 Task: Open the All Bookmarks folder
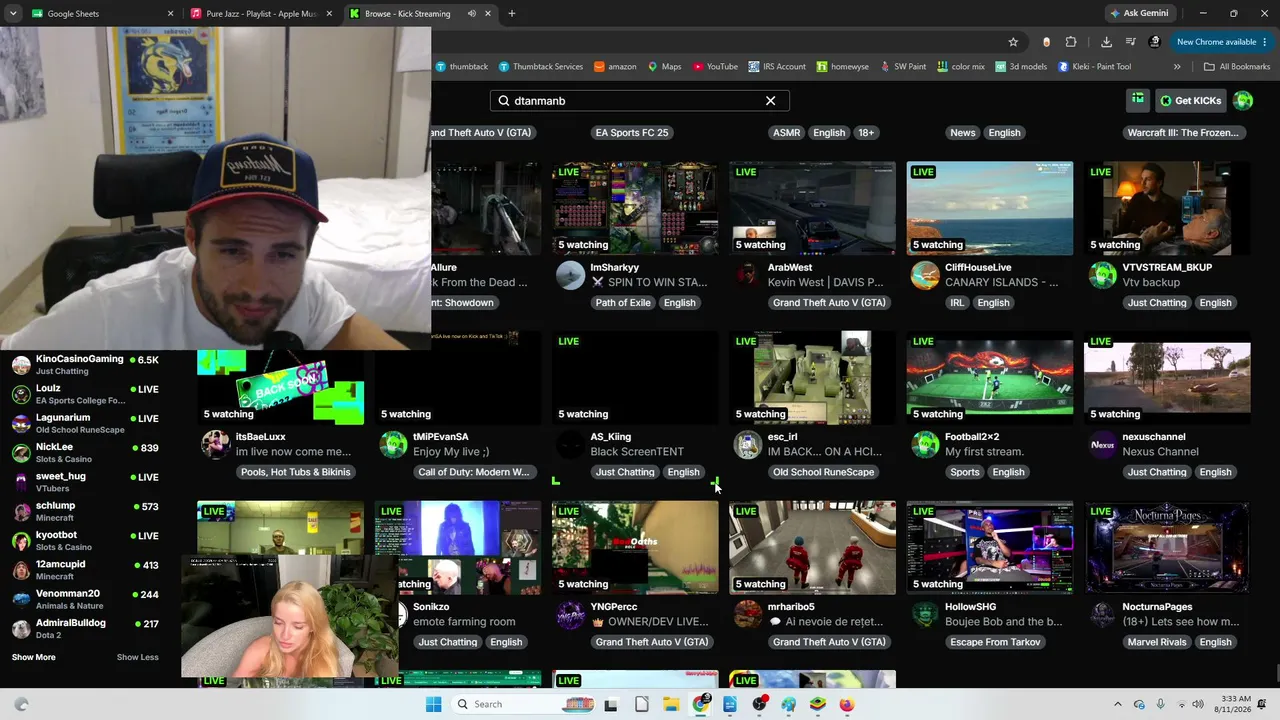[1237, 67]
